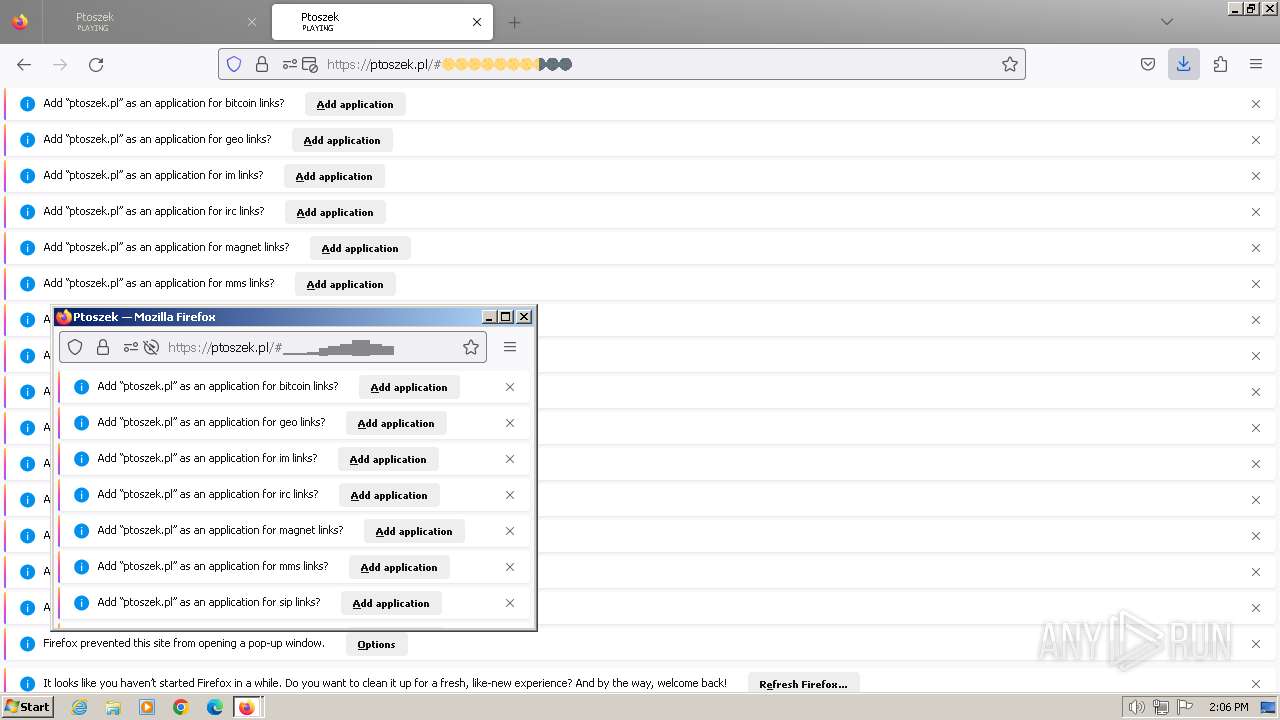This screenshot has width=1280, height=720.
Task: Add application for mms links, main window
Action: pyautogui.click(x=345, y=284)
